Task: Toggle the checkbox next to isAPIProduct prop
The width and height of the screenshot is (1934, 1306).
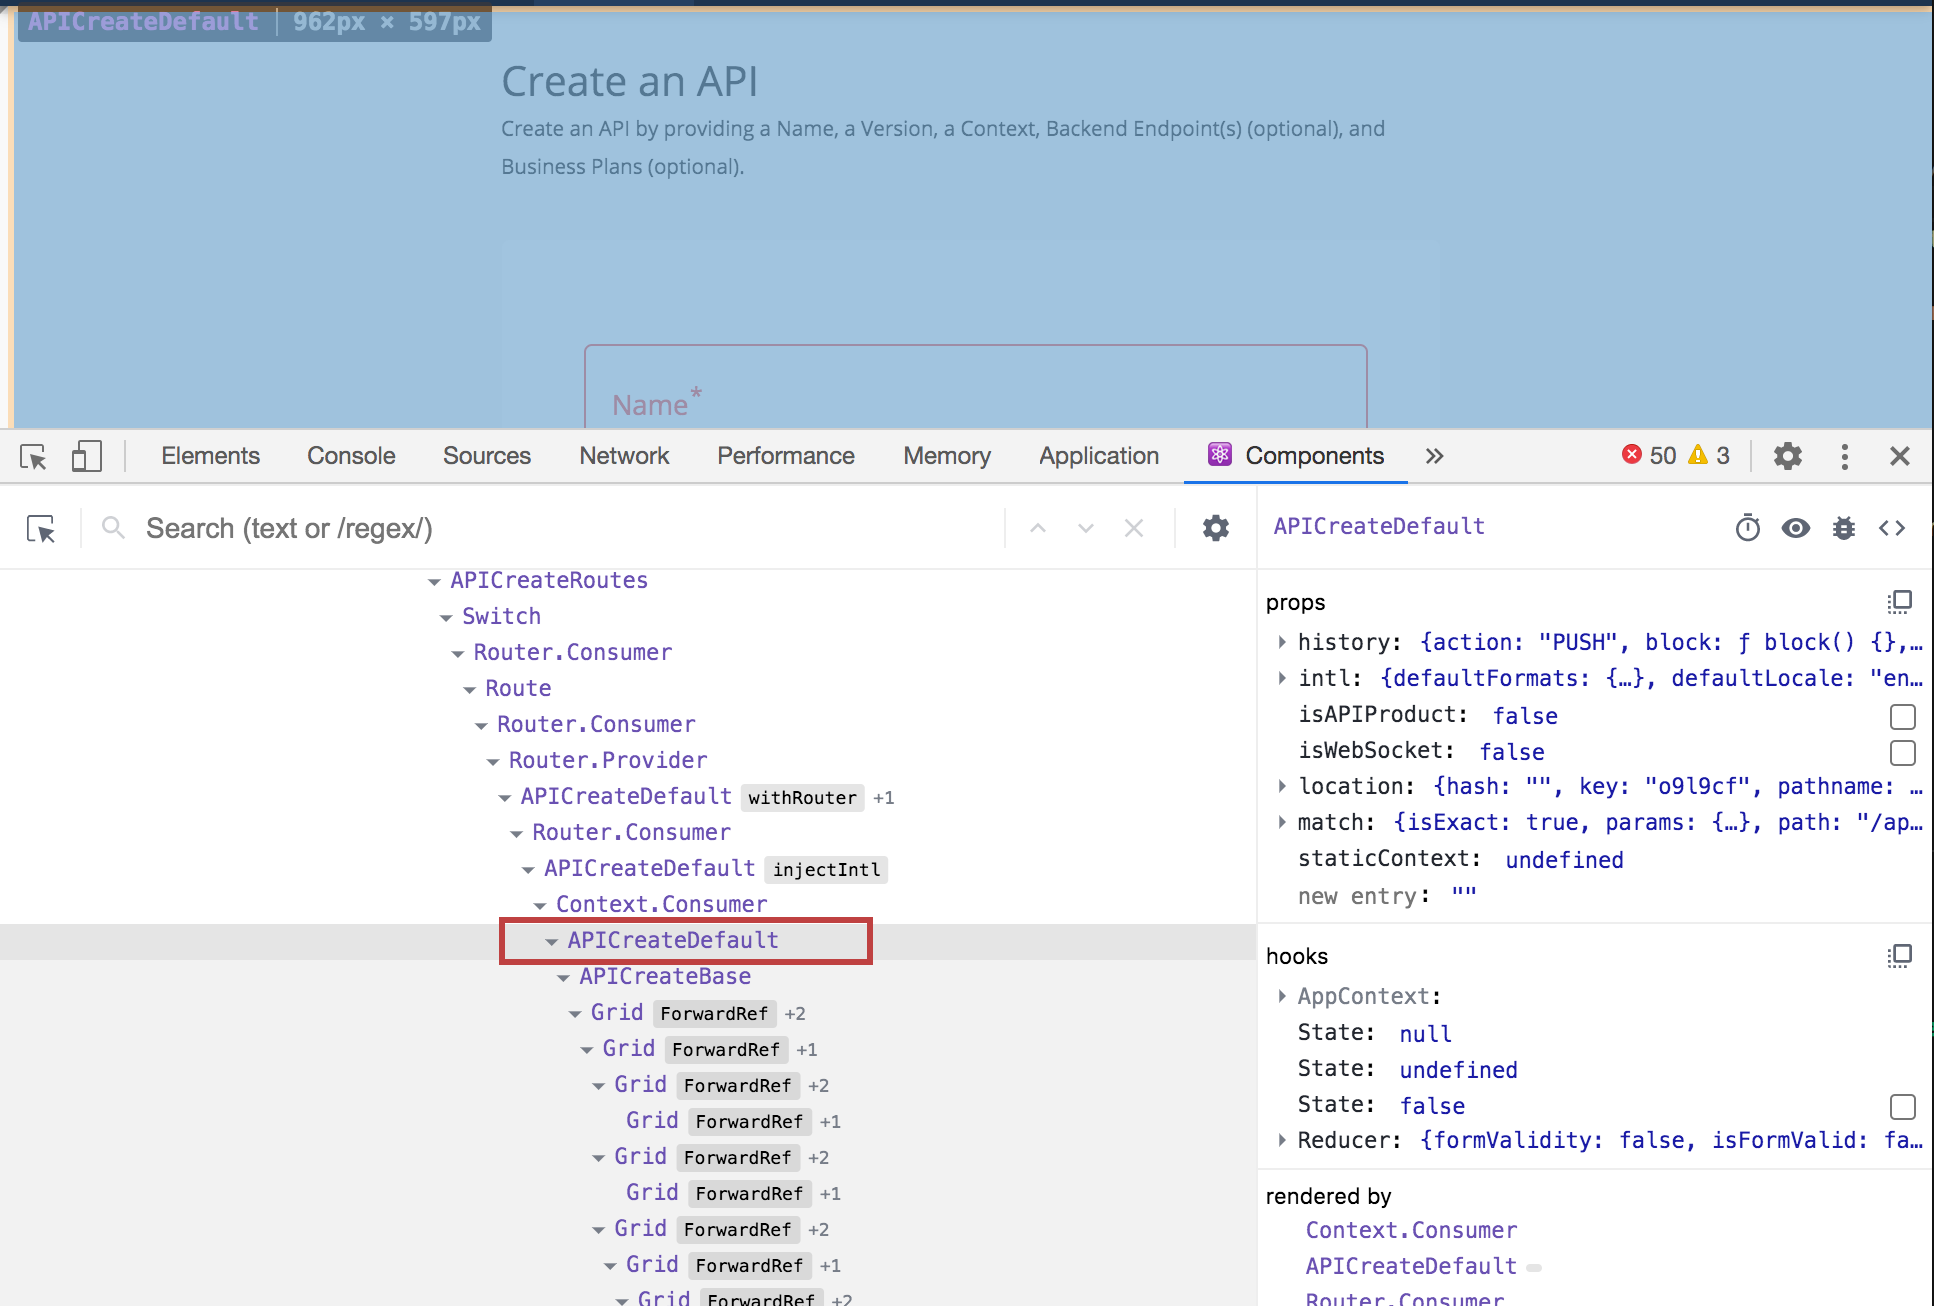Action: click(1903, 717)
